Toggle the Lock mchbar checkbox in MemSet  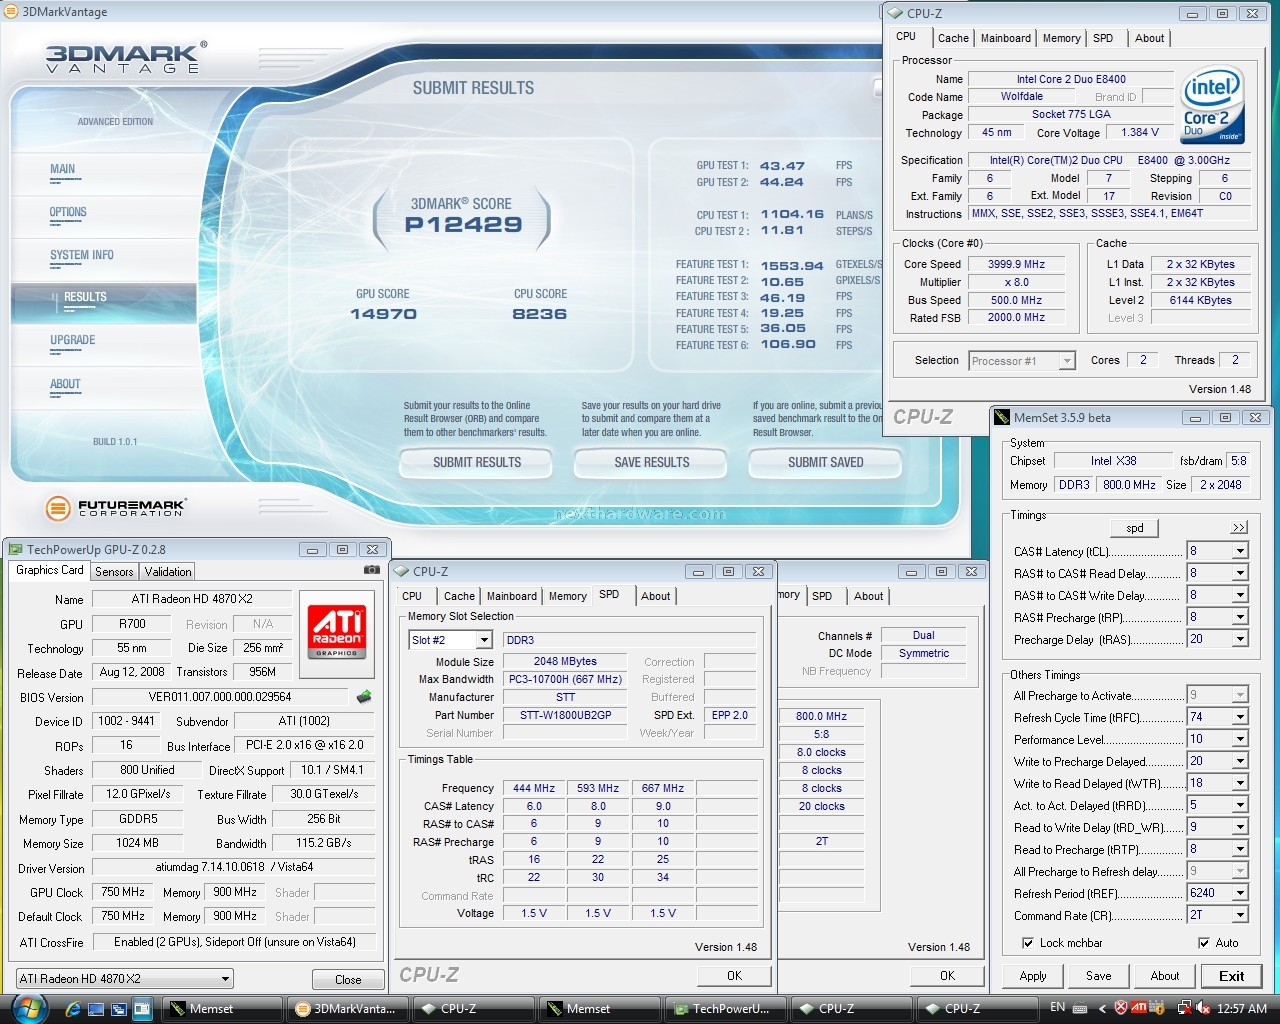(x=1027, y=943)
